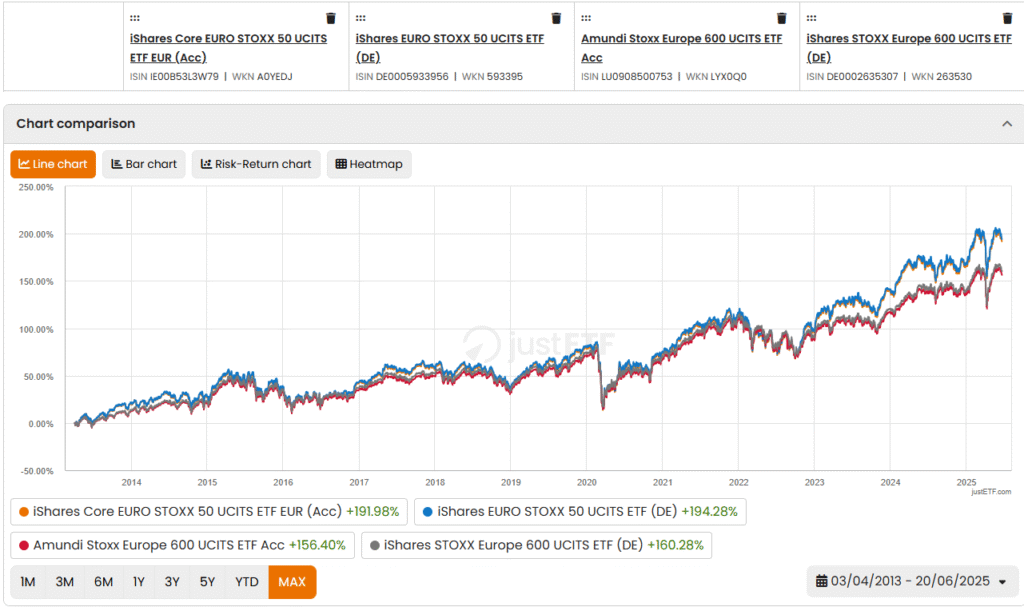Click trash icon for Amundi Stoxx Europe 600

[x=782, y=18]
